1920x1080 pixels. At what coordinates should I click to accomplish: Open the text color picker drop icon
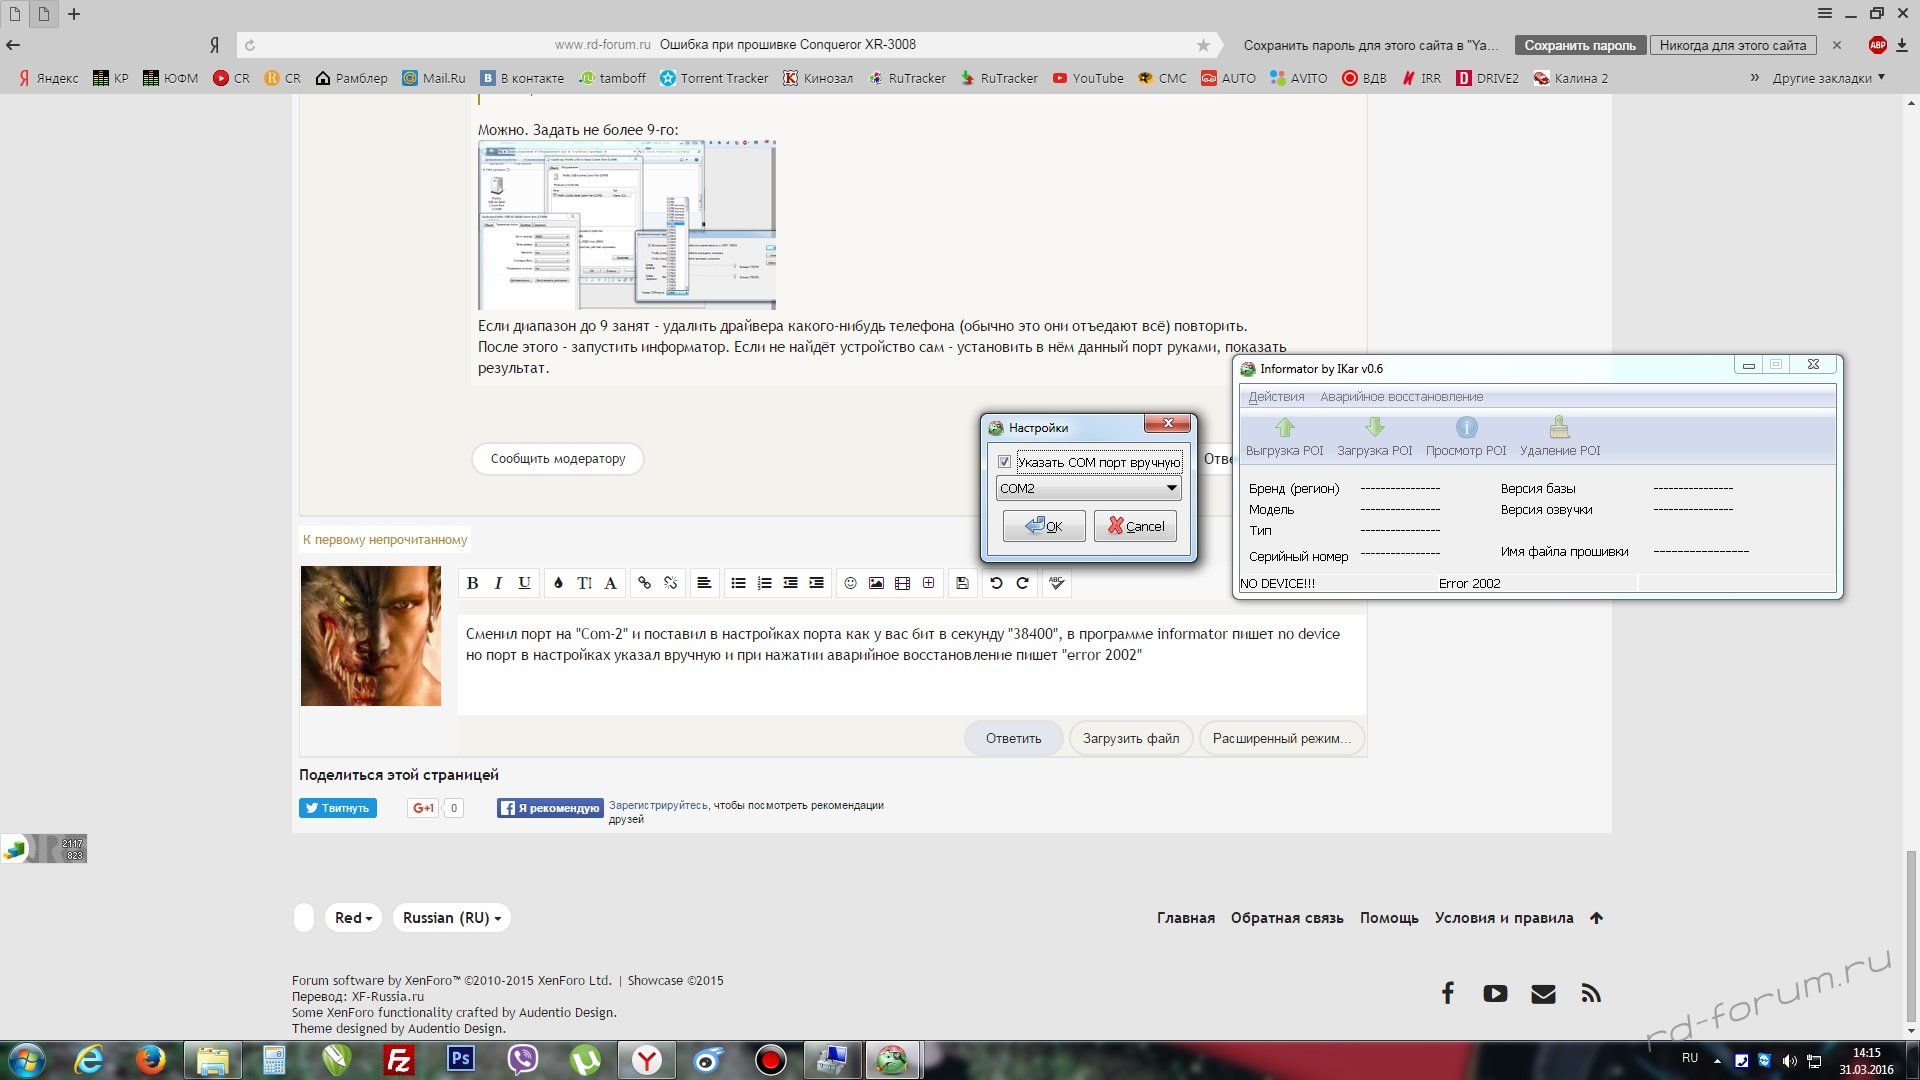point(558,583)
